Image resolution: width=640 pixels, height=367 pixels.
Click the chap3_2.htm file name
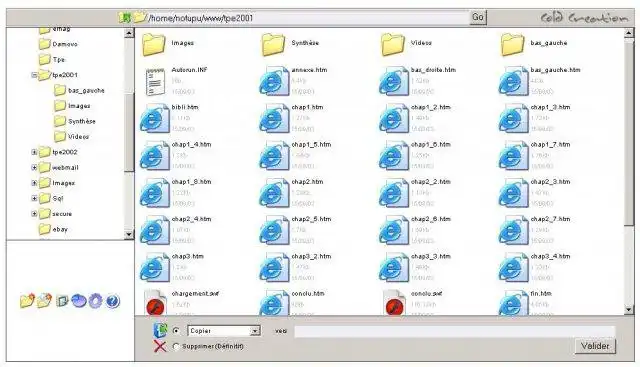(311, 256)
